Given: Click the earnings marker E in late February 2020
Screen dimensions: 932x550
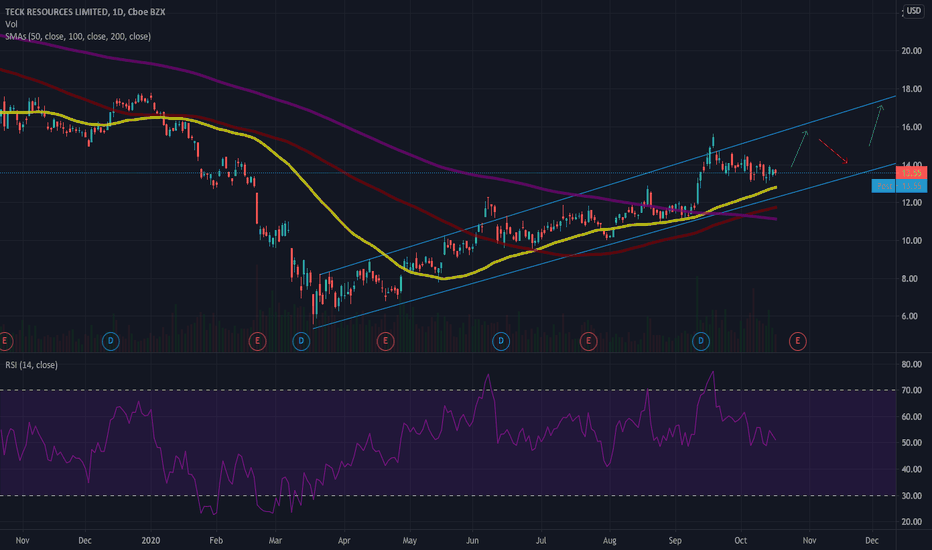Looking at the screenshot, I should (257, 341).
